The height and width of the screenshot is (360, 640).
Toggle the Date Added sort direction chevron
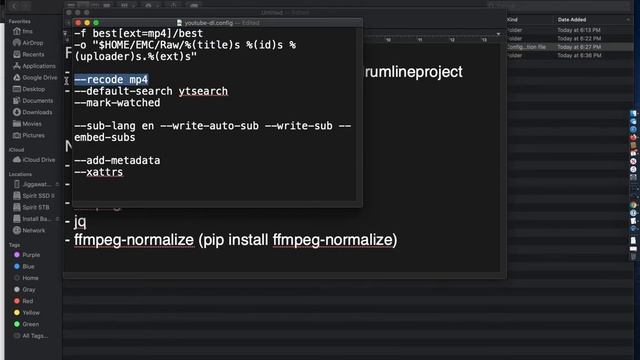[x=628, y=20]
